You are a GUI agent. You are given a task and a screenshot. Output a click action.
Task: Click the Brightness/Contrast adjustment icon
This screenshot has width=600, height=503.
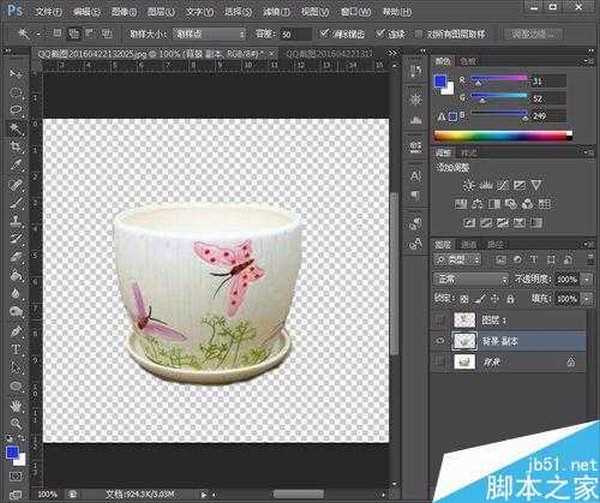coord(466,185)
